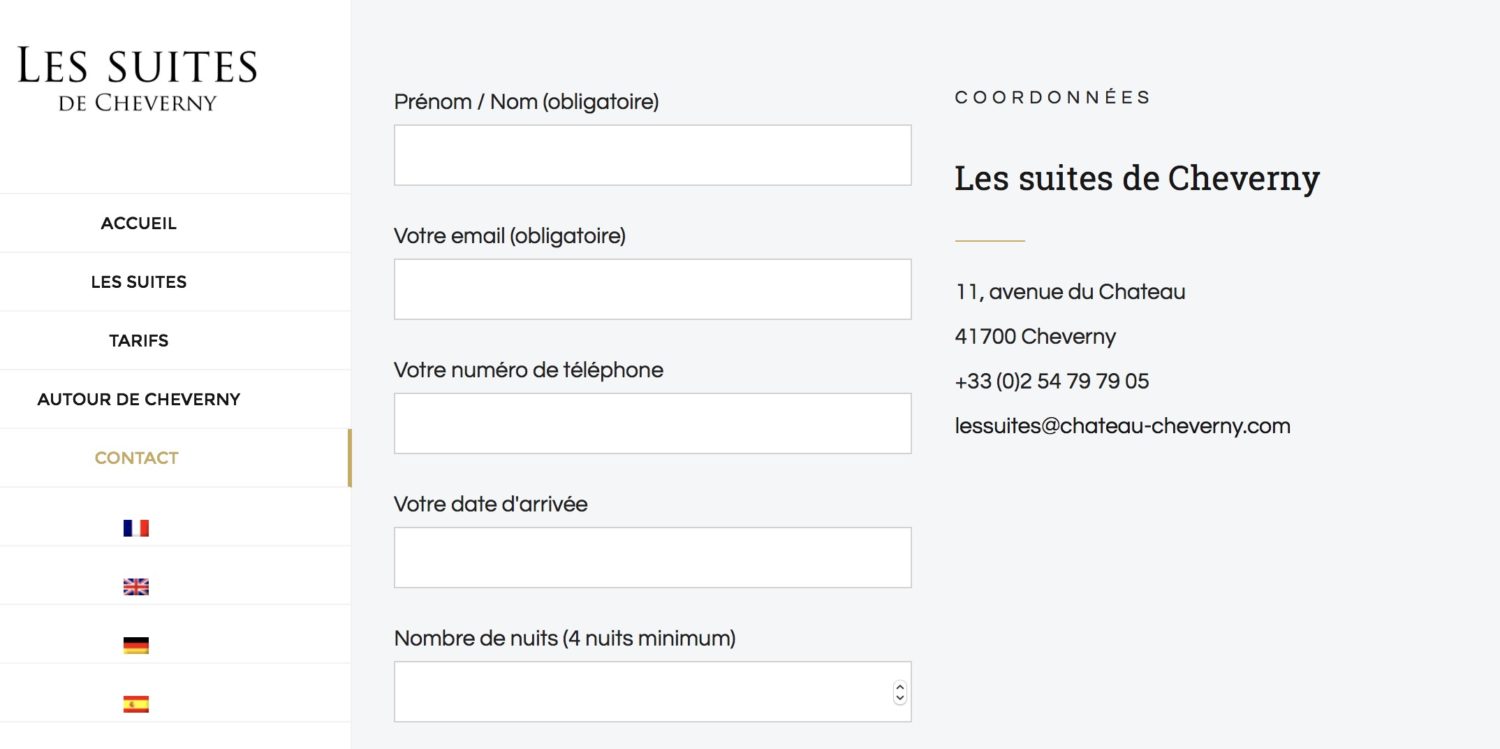Focus the Prénom / Nom input field
The height and width of the screenshot is (749, 1500).
[653, 155]
